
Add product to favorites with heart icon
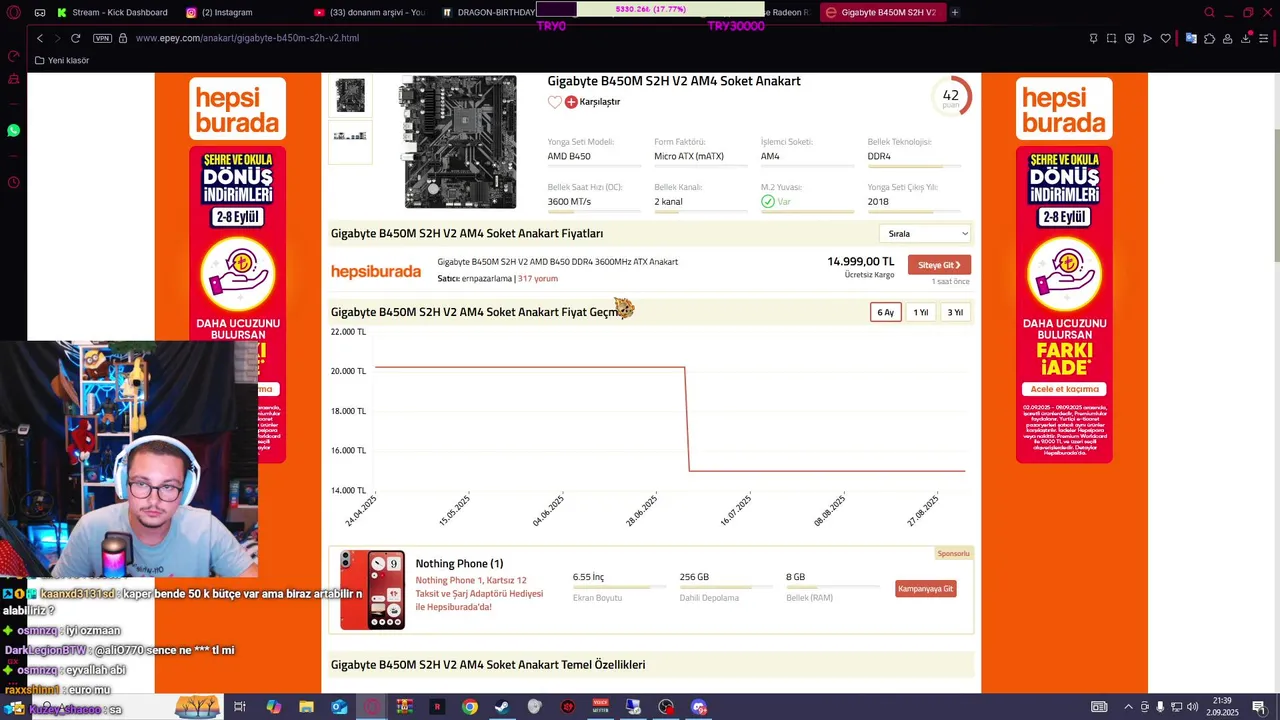(x=555, y=102)
